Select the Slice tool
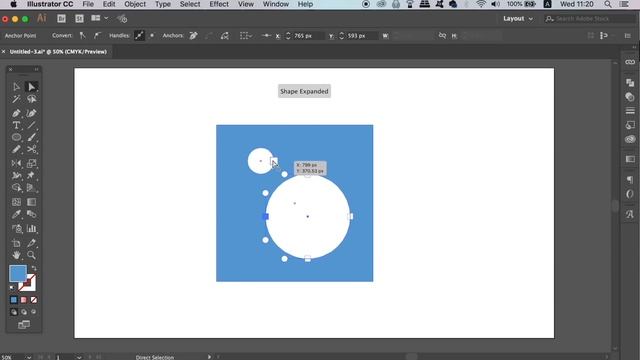The width and height of the screenshot is (640, 360). pos(31,243)
